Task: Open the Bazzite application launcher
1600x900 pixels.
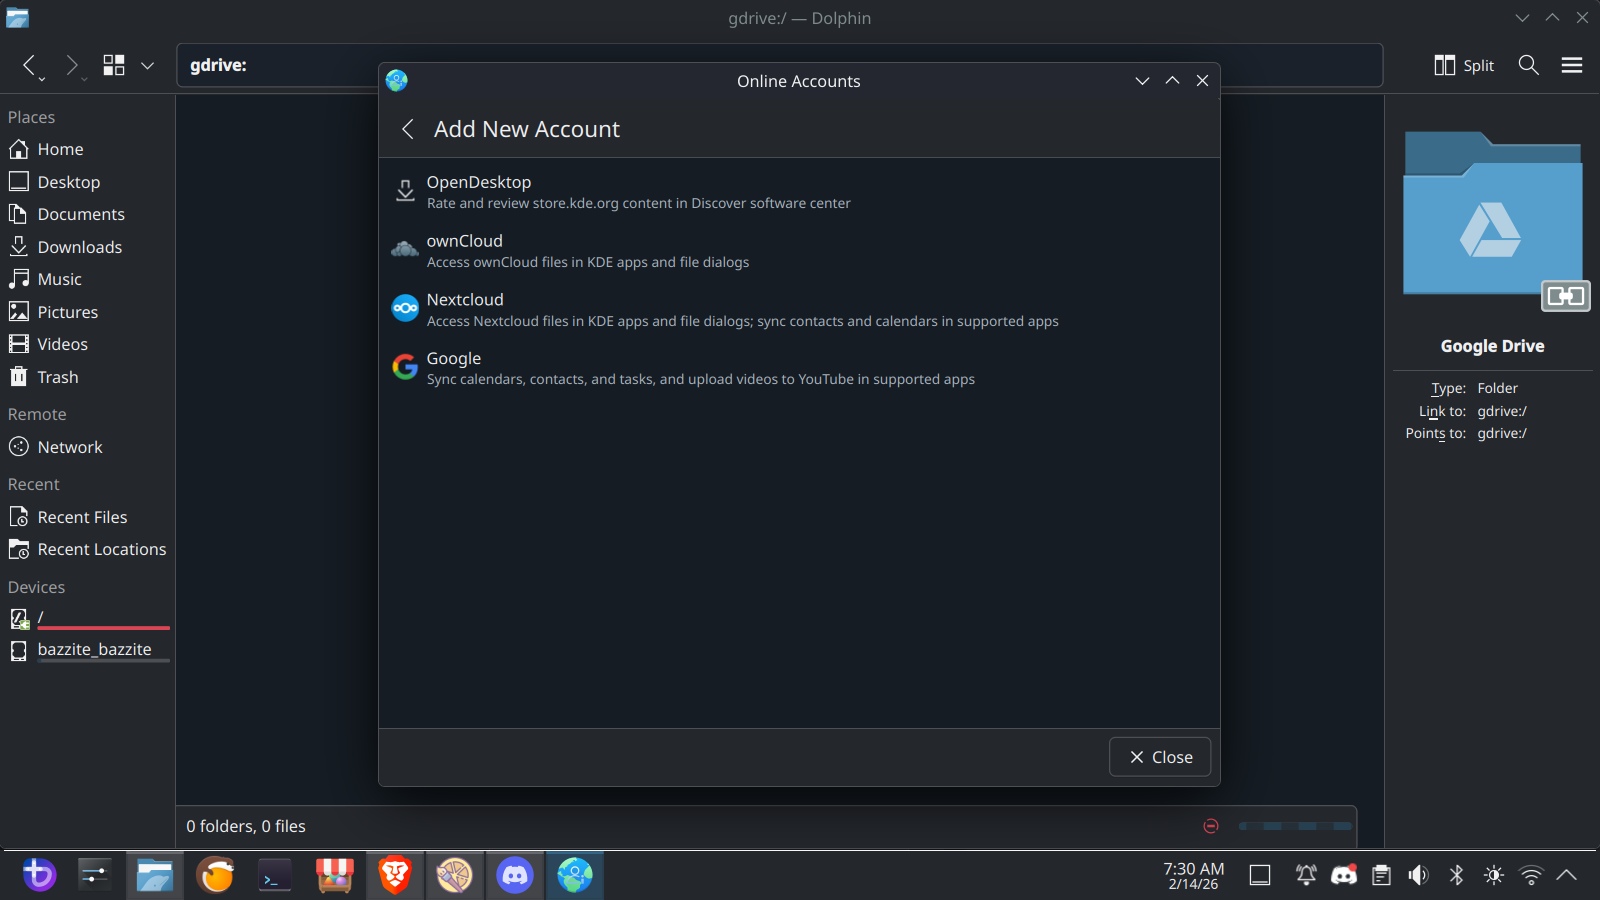Action: [39, 875]
